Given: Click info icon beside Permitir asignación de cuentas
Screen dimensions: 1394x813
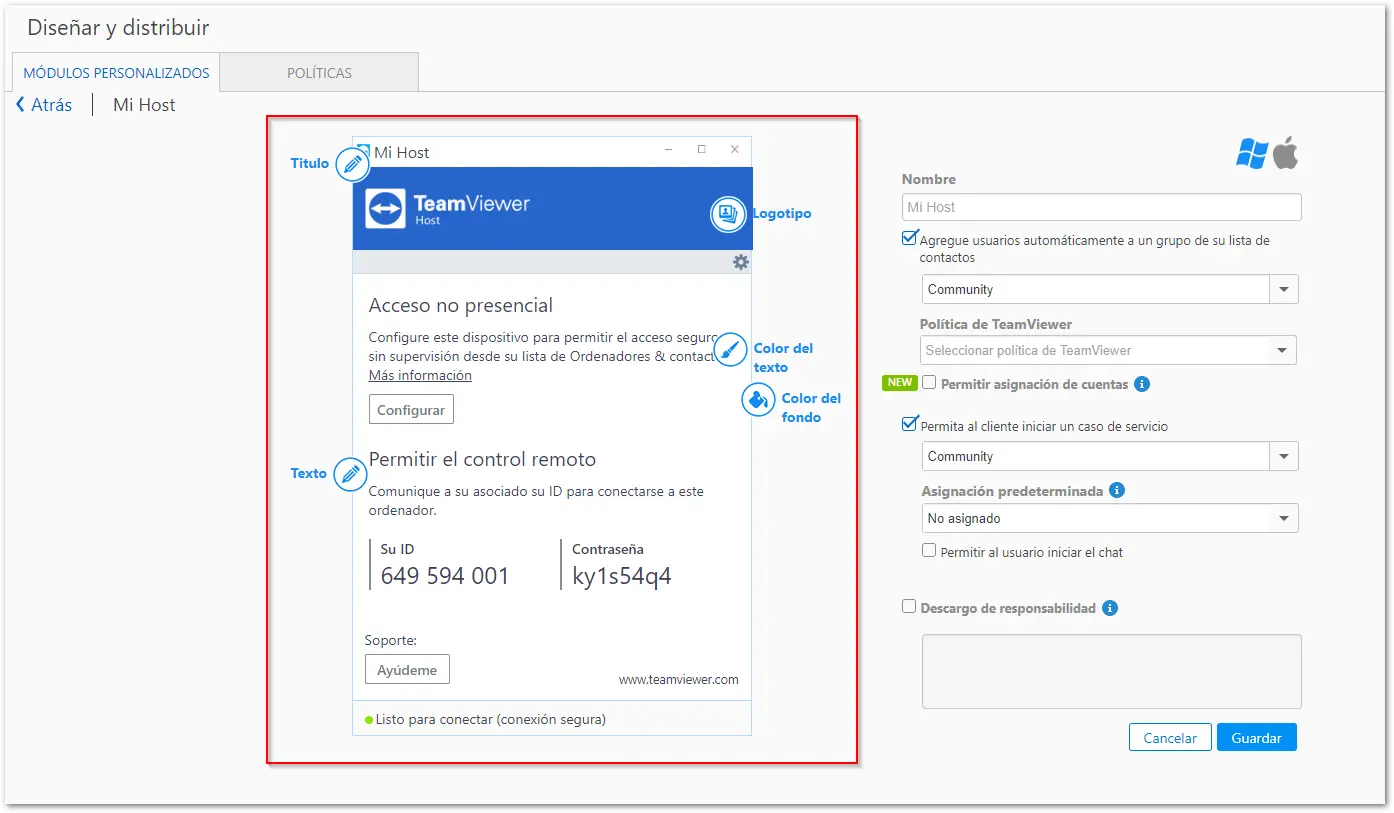Looking at the screenshot, I should [1142, 384].
